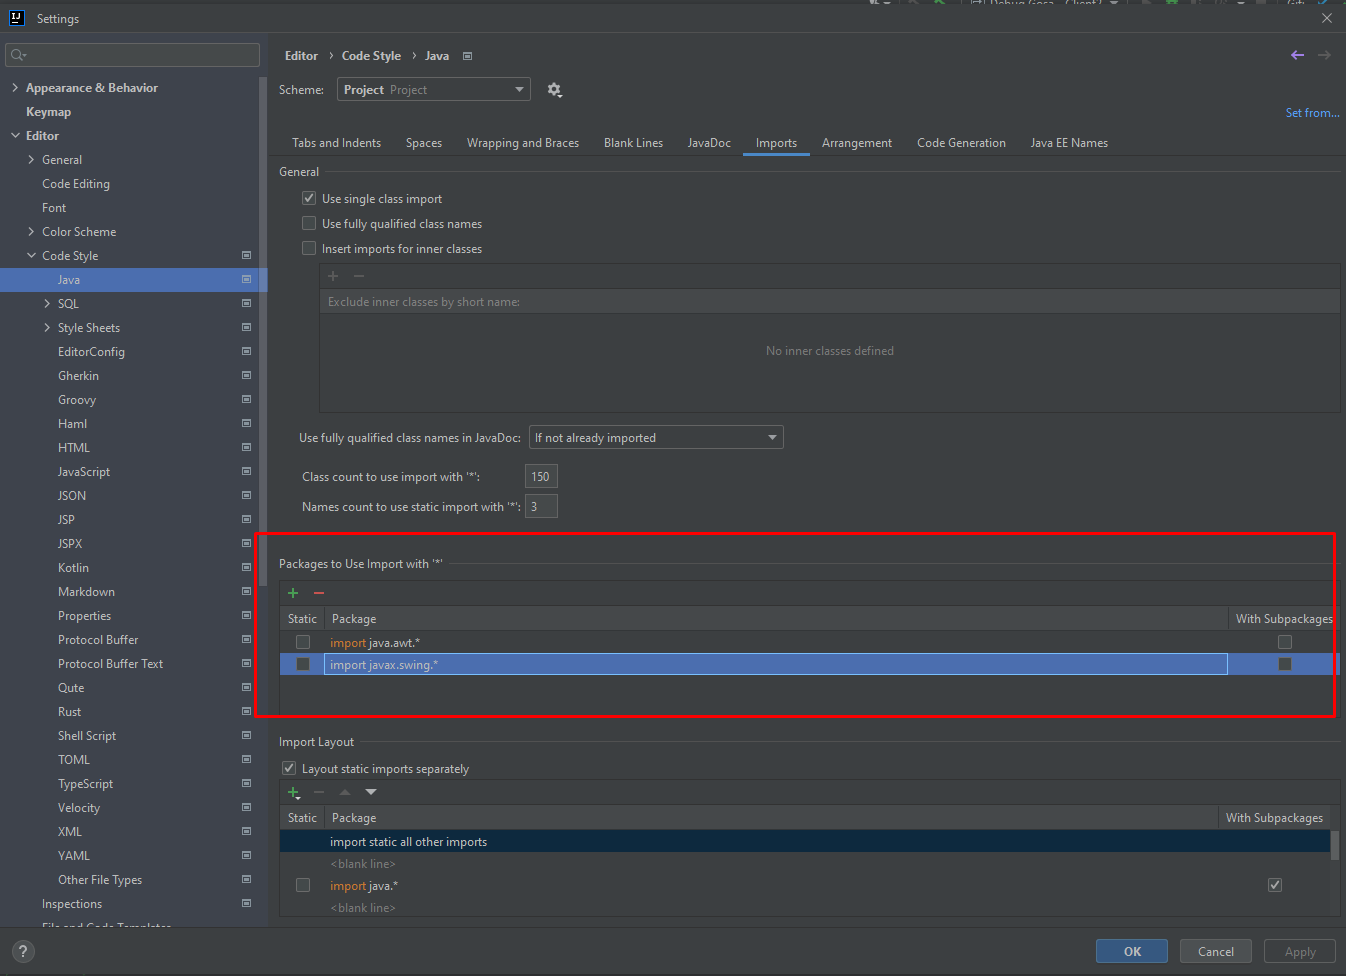Expand the SQL code style node
This screenshot has height=976, width=1346.
tap(47, 304)
